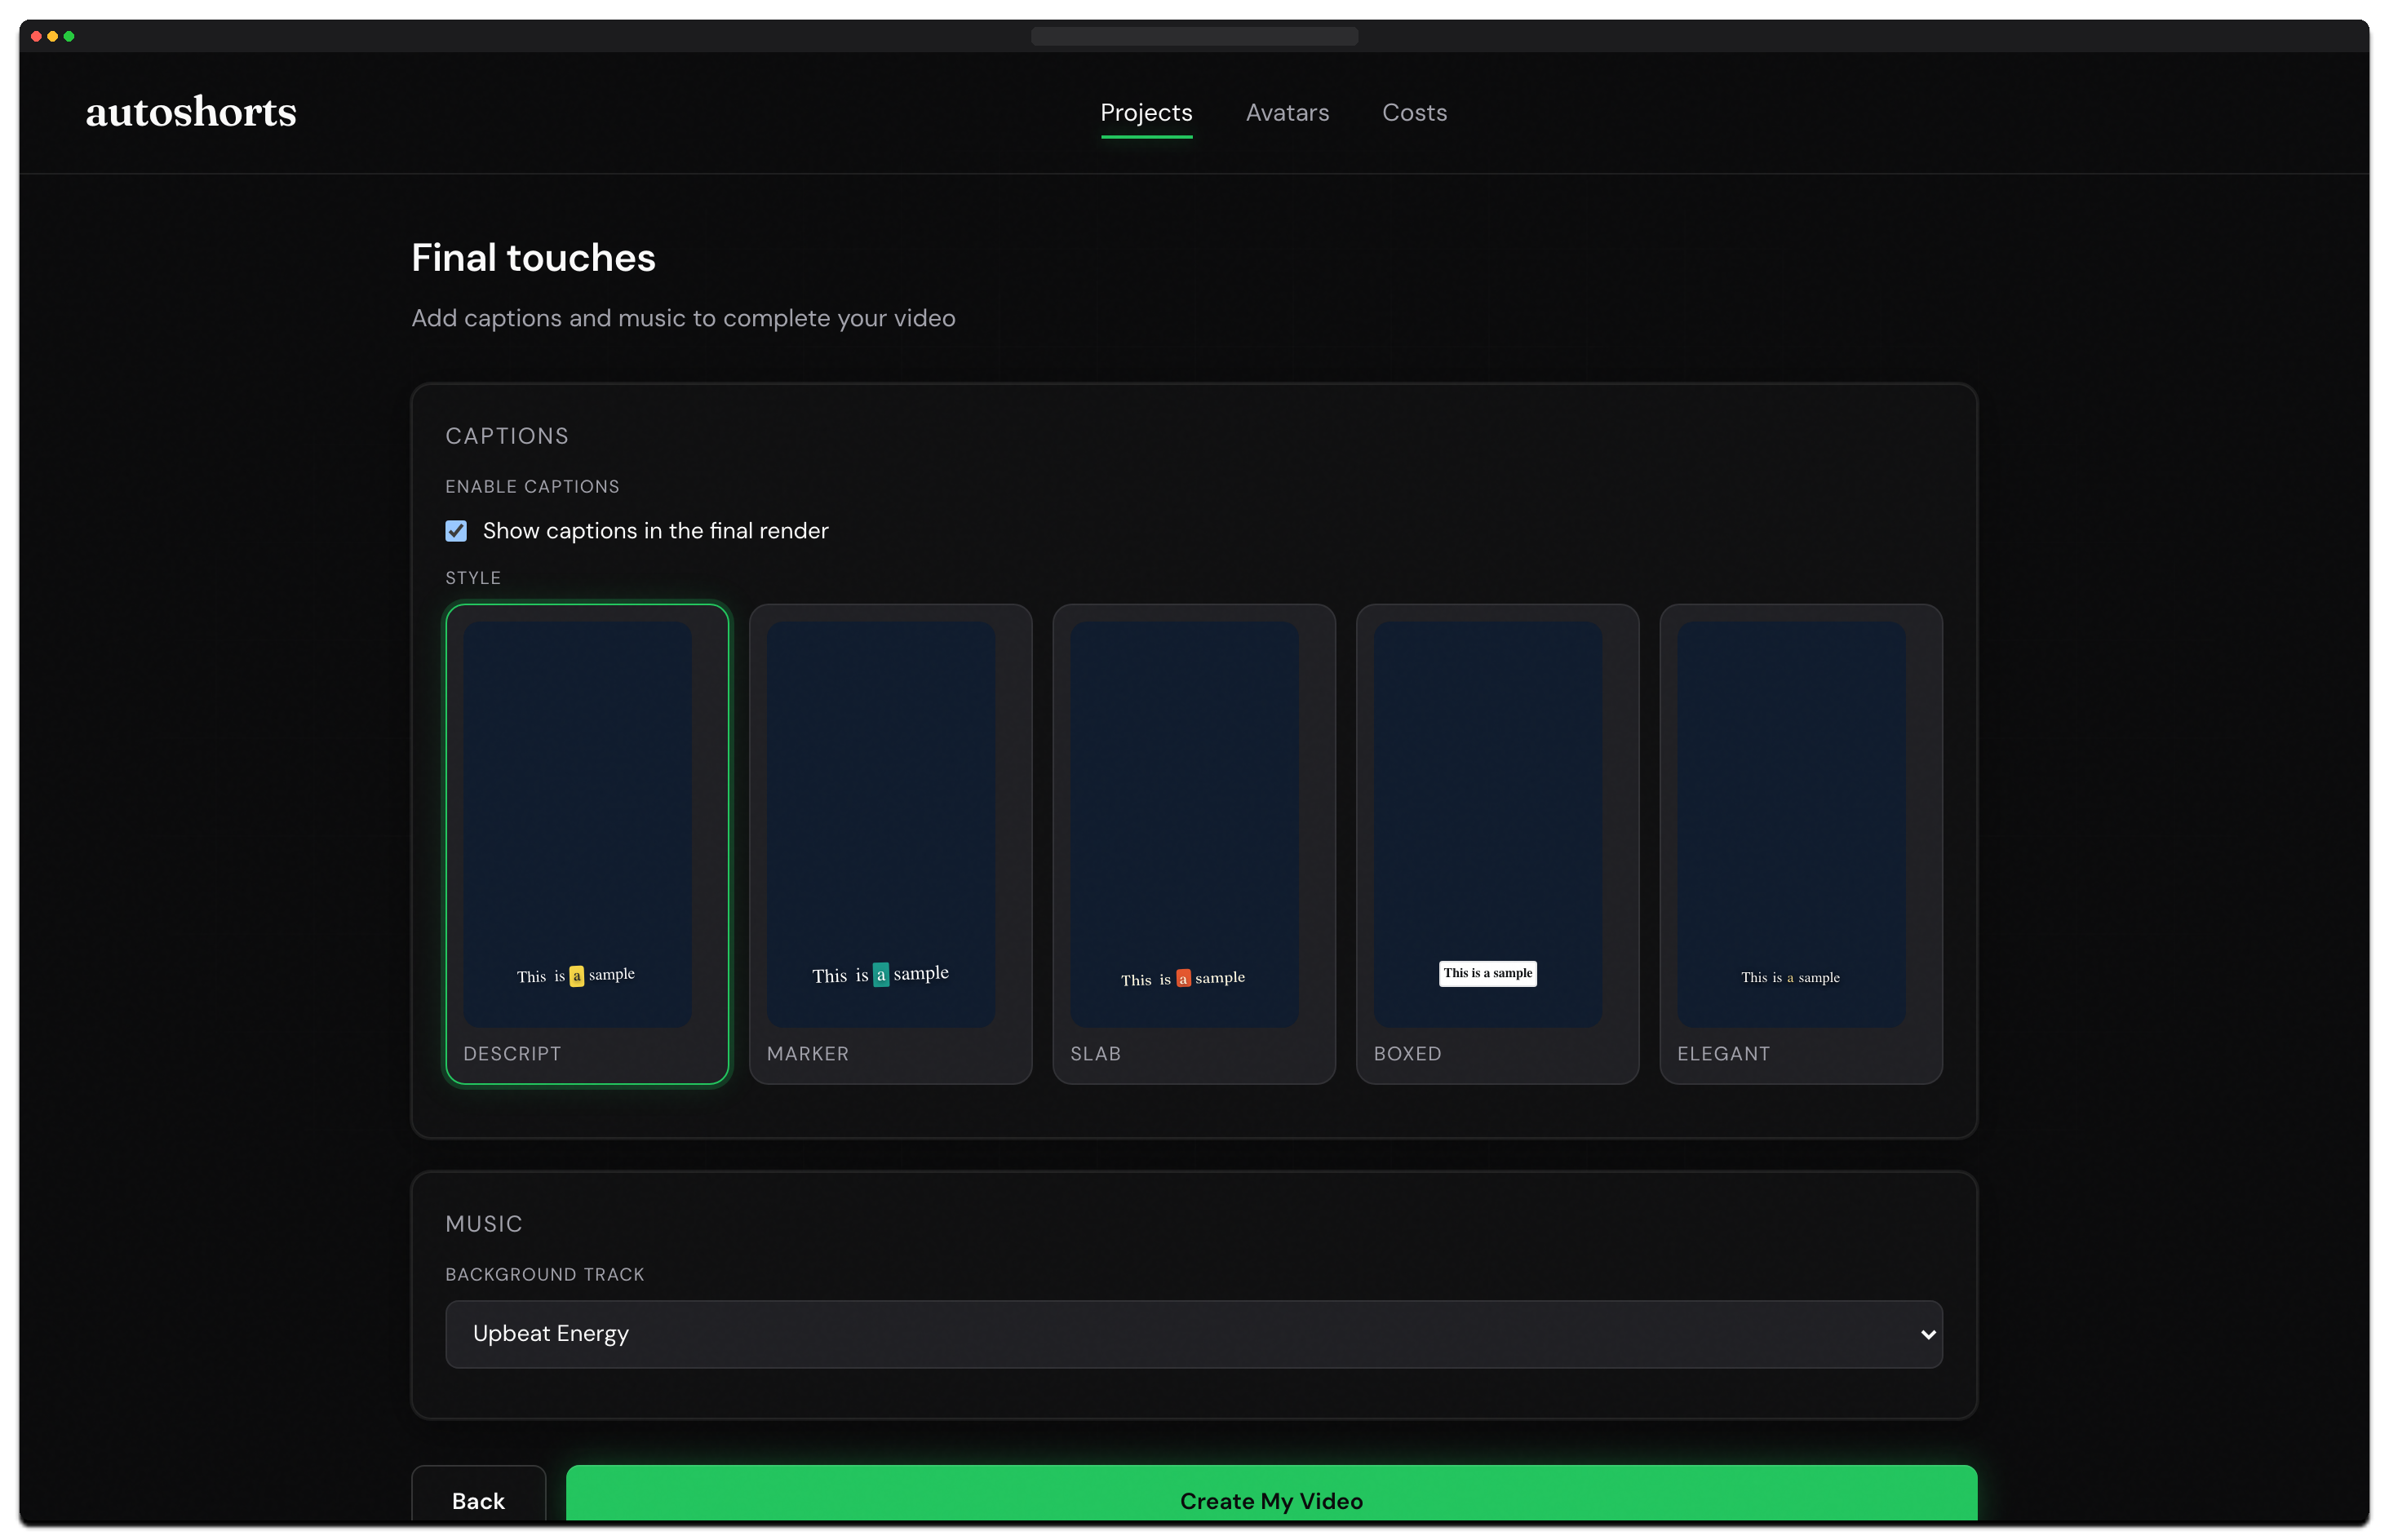This screenshot has height=1540, width=2389.
Task: Change the Upbeat Energy music selection
Action: (x=1193, y=1333)
